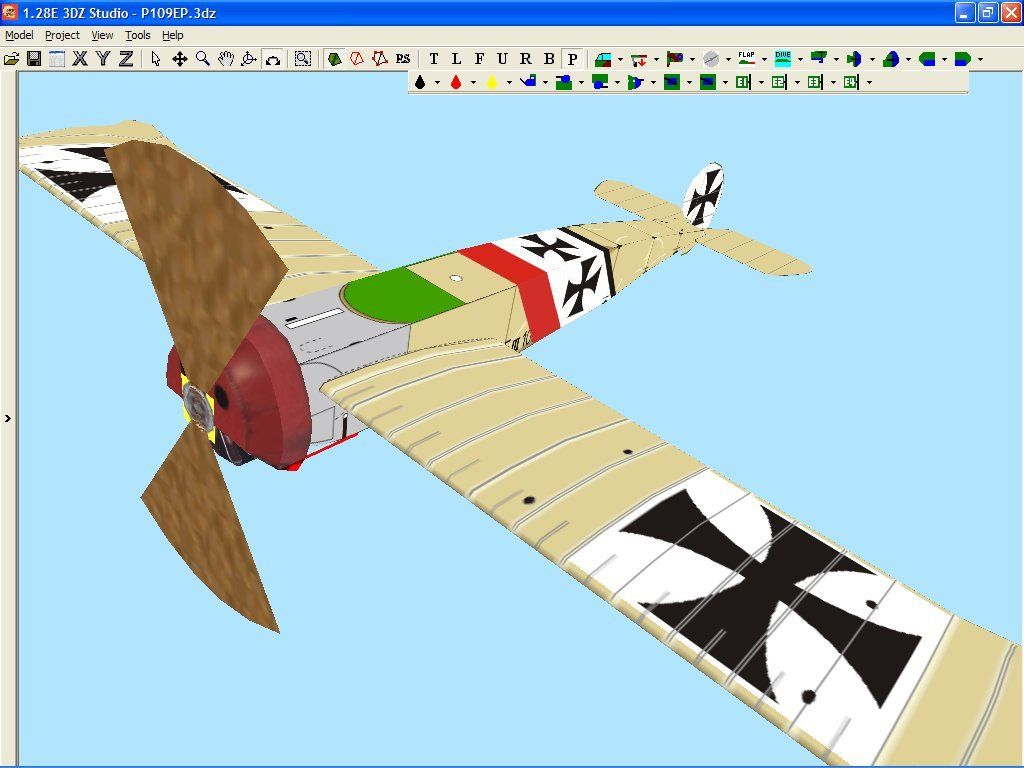Click the red drop color icon
The height and width of the screenshot is (768, 1024).
point(456,82)
